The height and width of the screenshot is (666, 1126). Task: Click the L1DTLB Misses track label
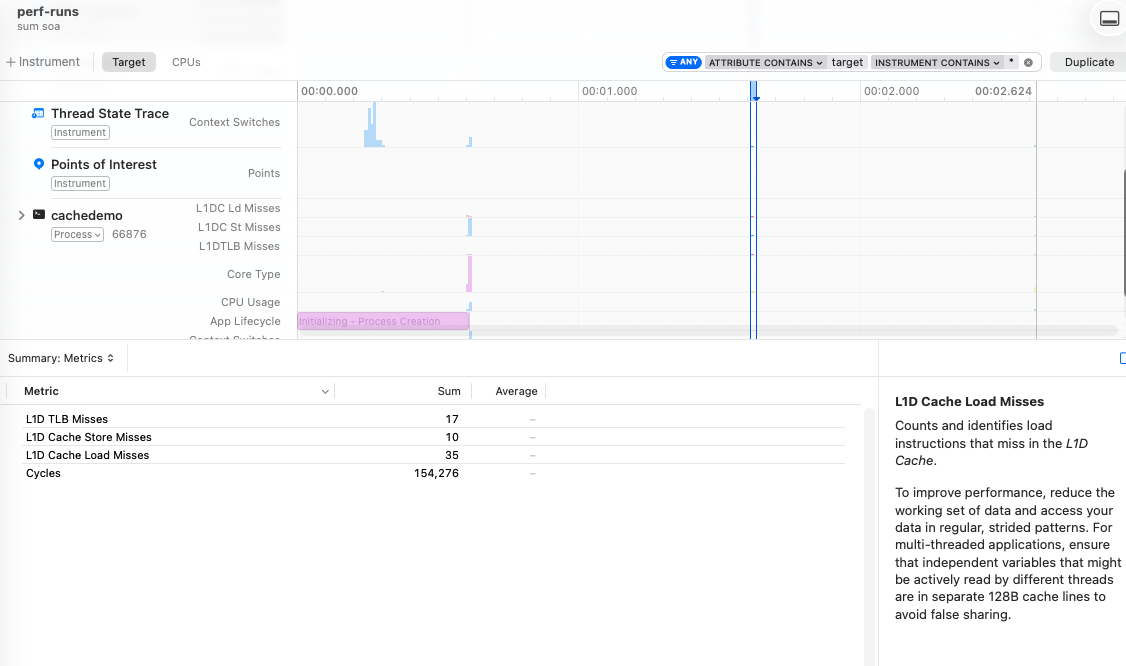(x=239, y=246)
